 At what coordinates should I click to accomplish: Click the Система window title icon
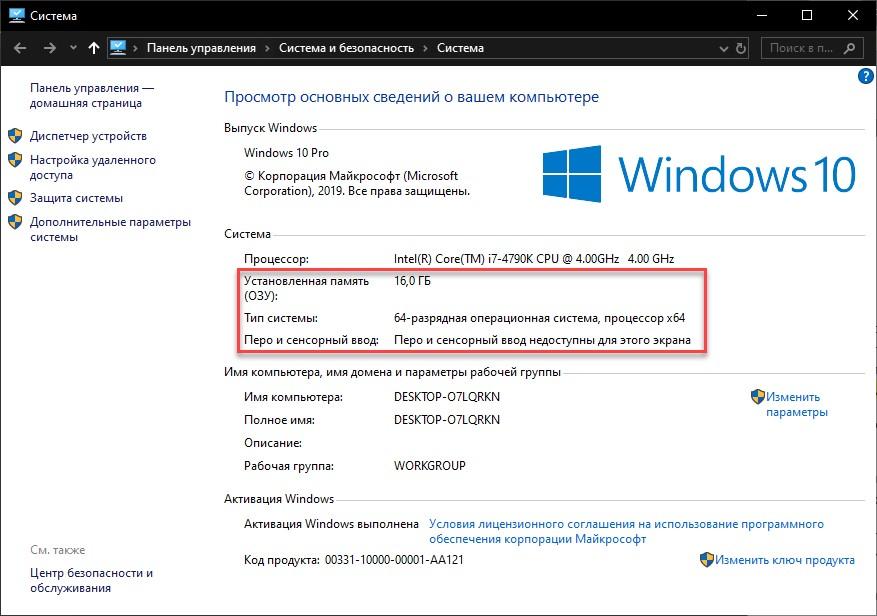pos(17,15)
